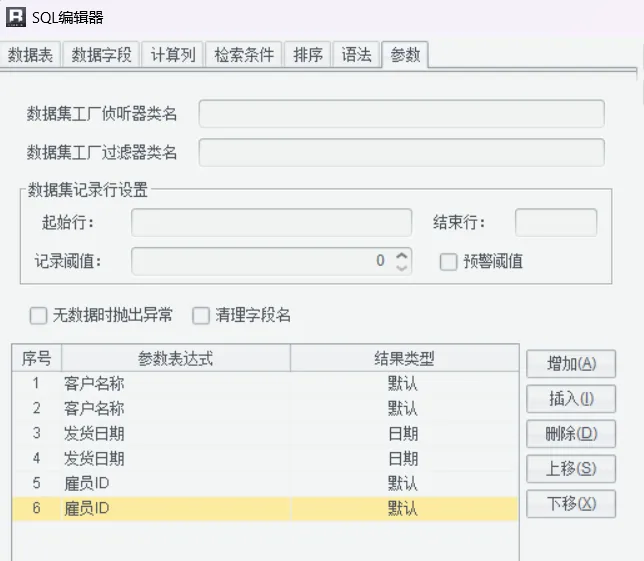The width and height of the screenshot is (644, 561).
Task: Switch to the 语法 tab
Action: 357,55
